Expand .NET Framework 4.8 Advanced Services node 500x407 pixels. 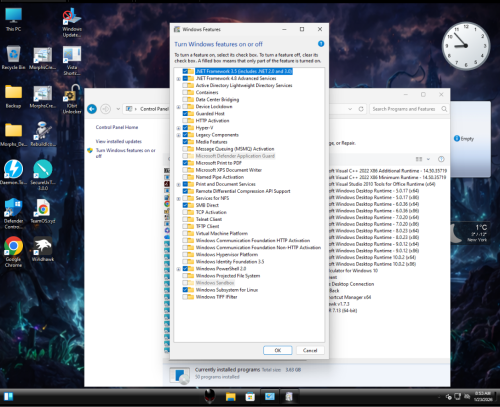pos(178,79)
